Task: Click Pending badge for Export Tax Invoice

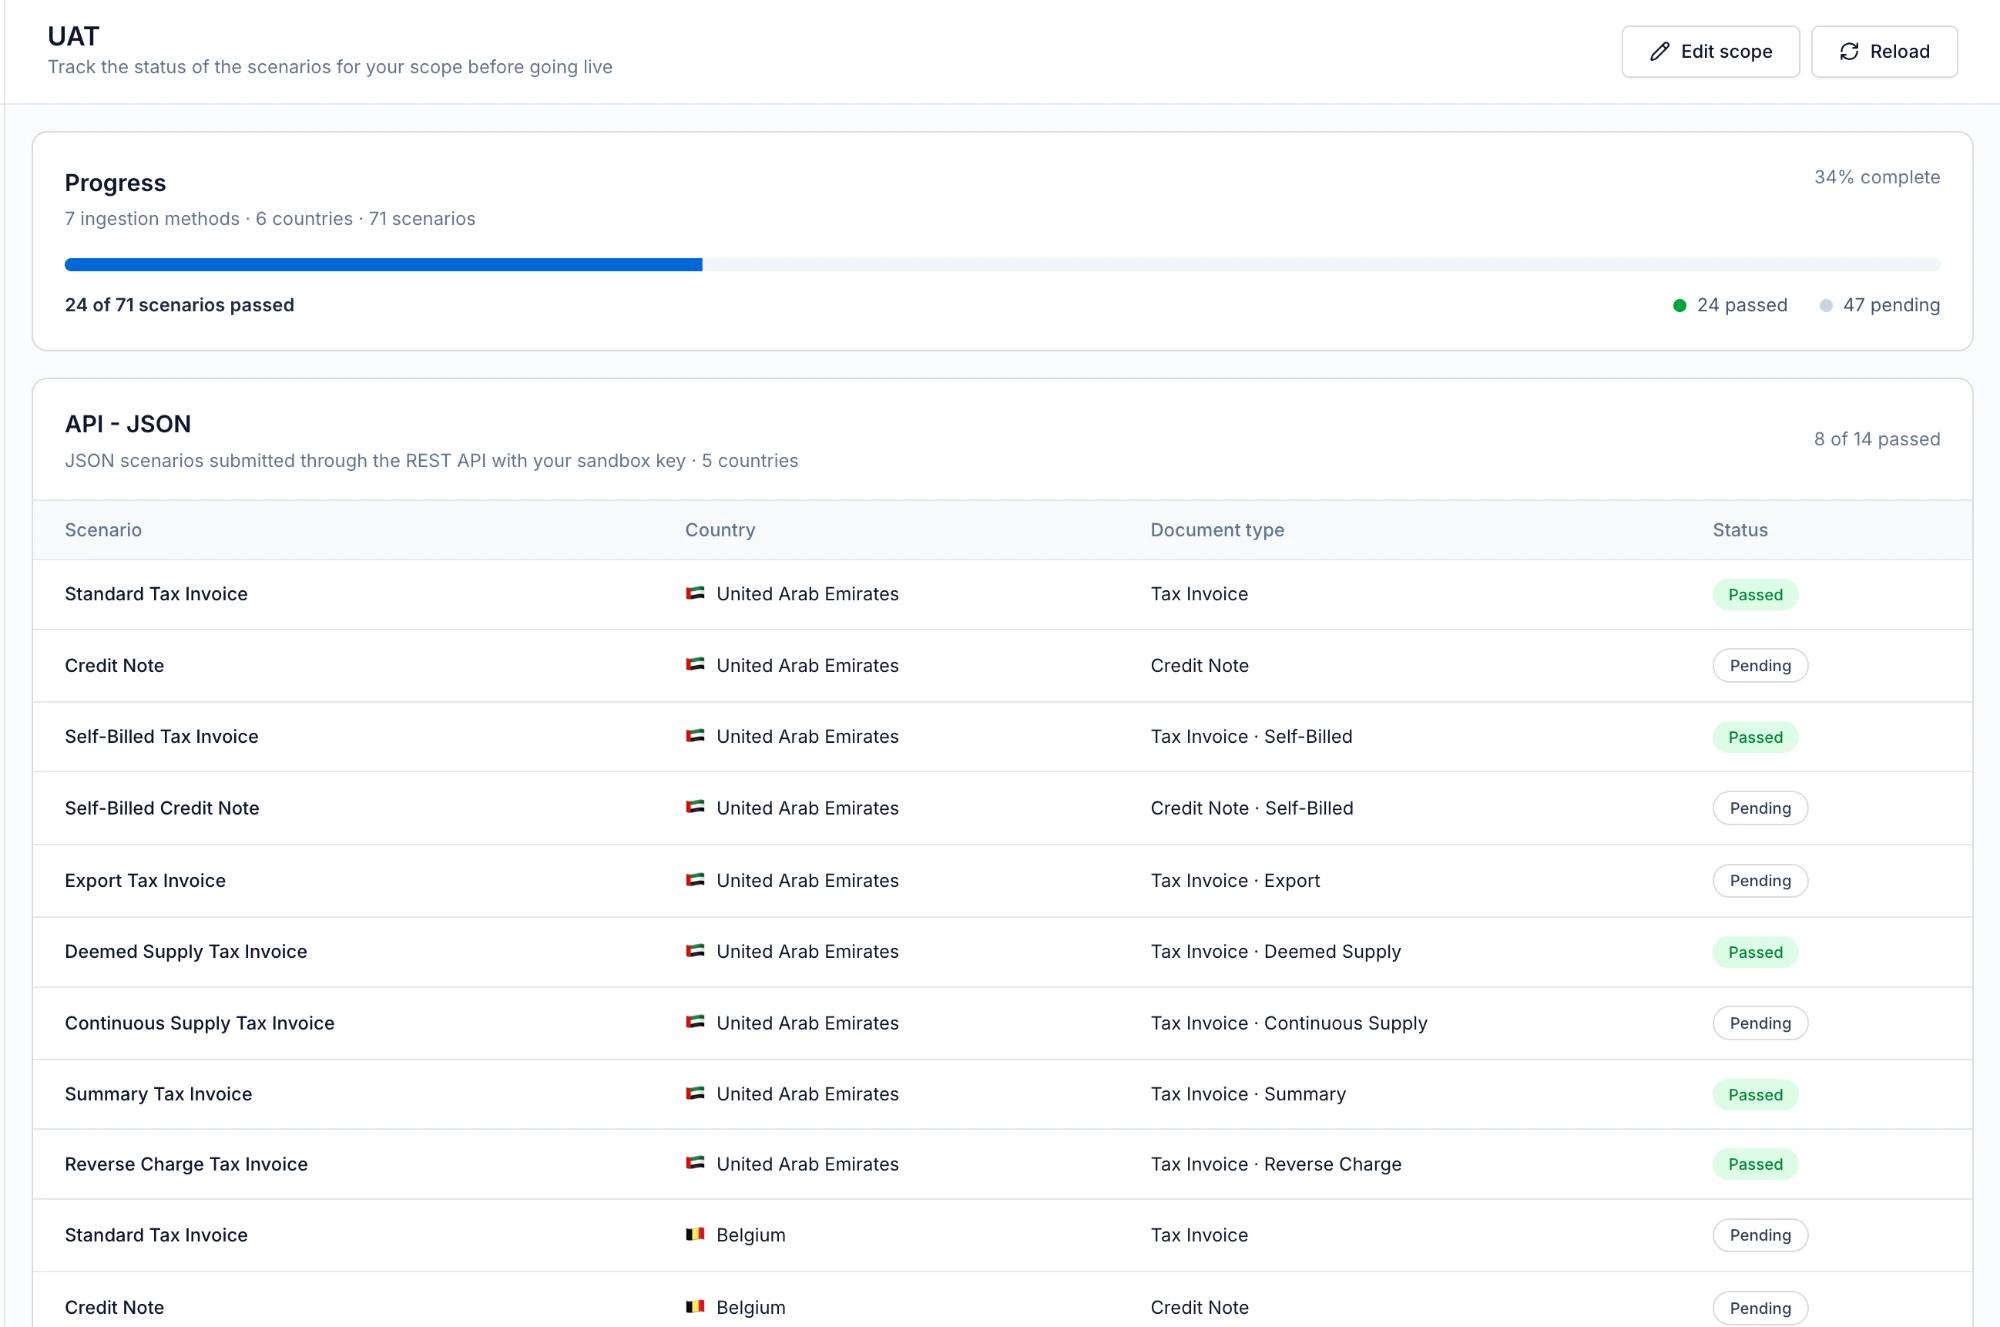Action: [1760, 881]
